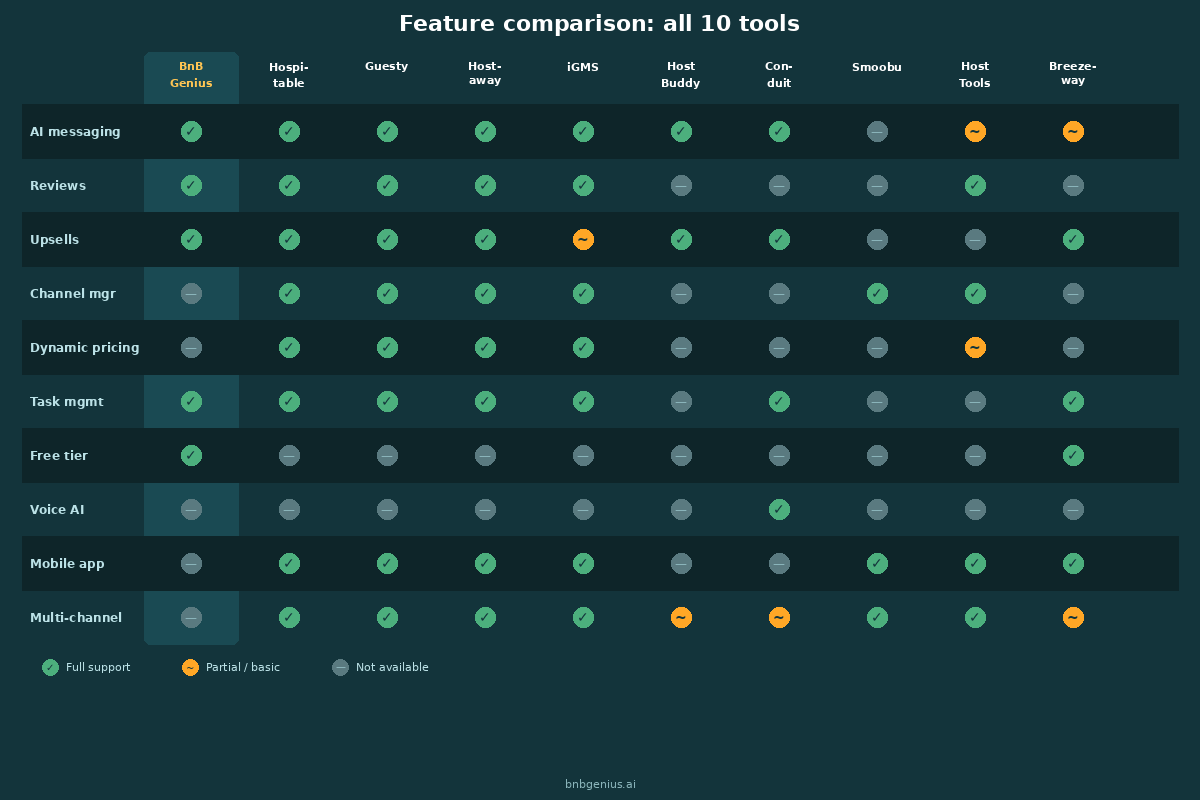Click the Dynamic pricing checkmark for Hospitable

[x=289, y=347]
